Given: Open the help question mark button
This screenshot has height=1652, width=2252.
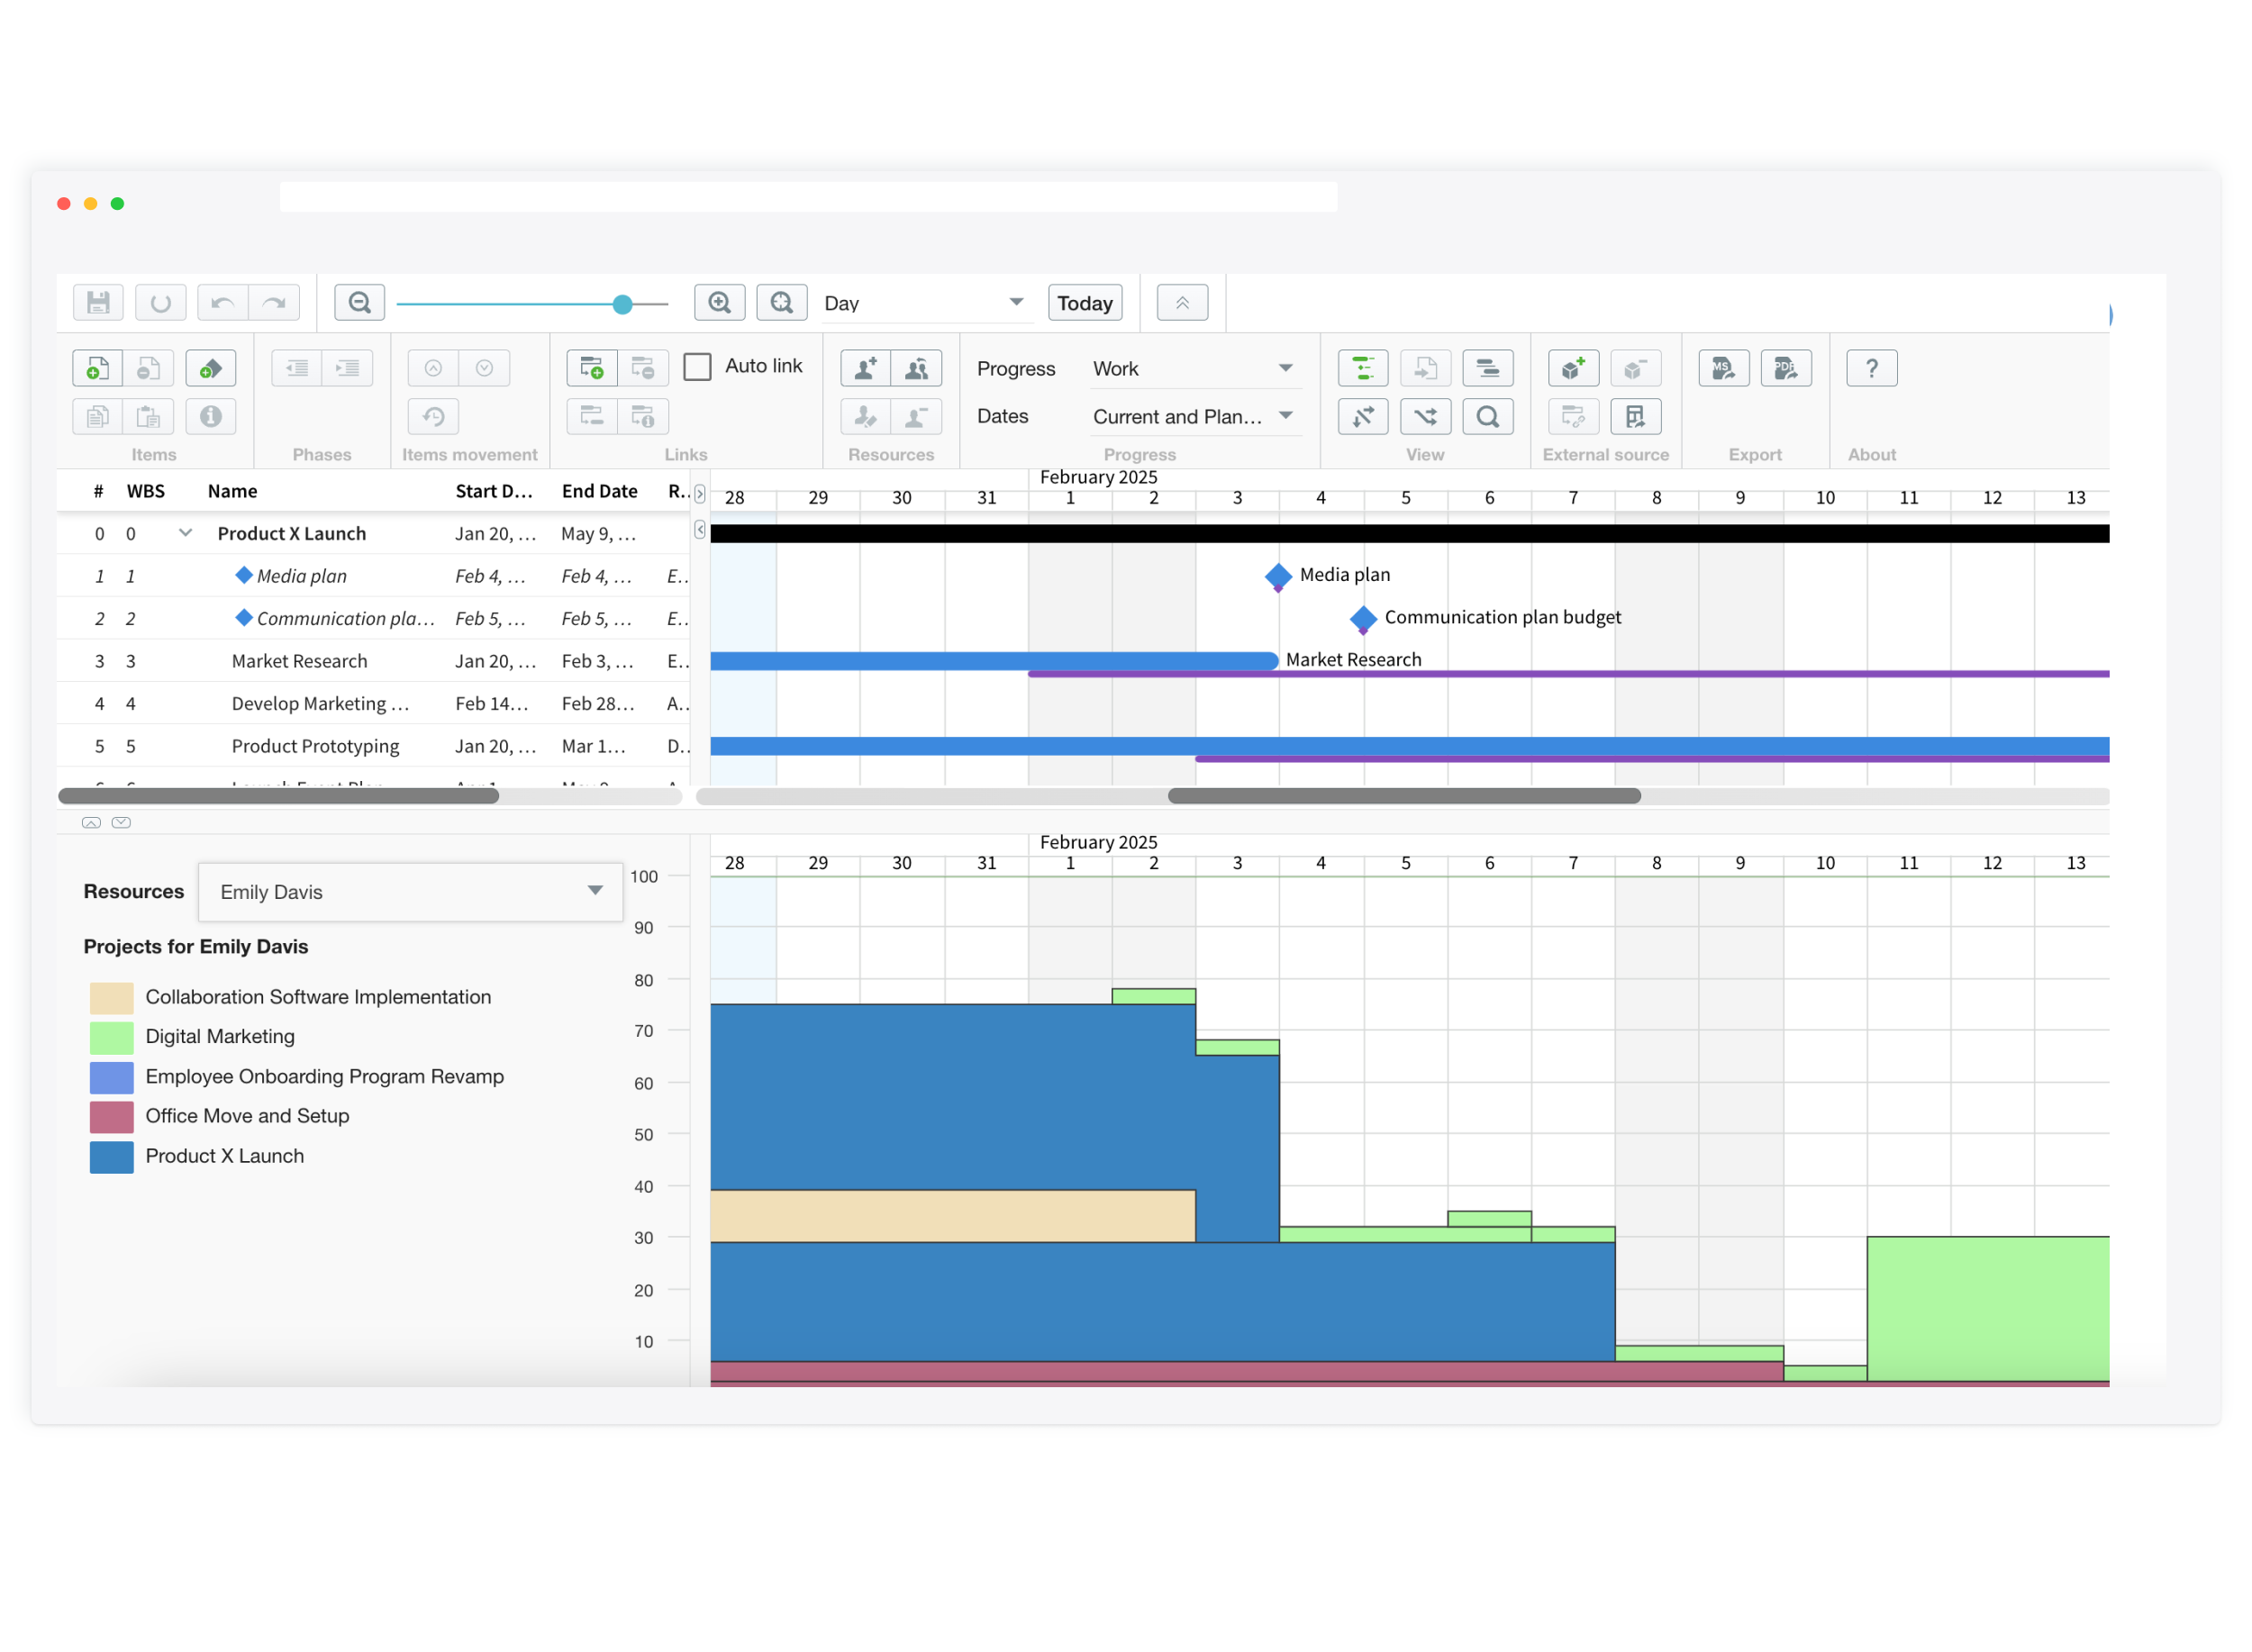Looking at the screenshot, I should pos(1871,369).
